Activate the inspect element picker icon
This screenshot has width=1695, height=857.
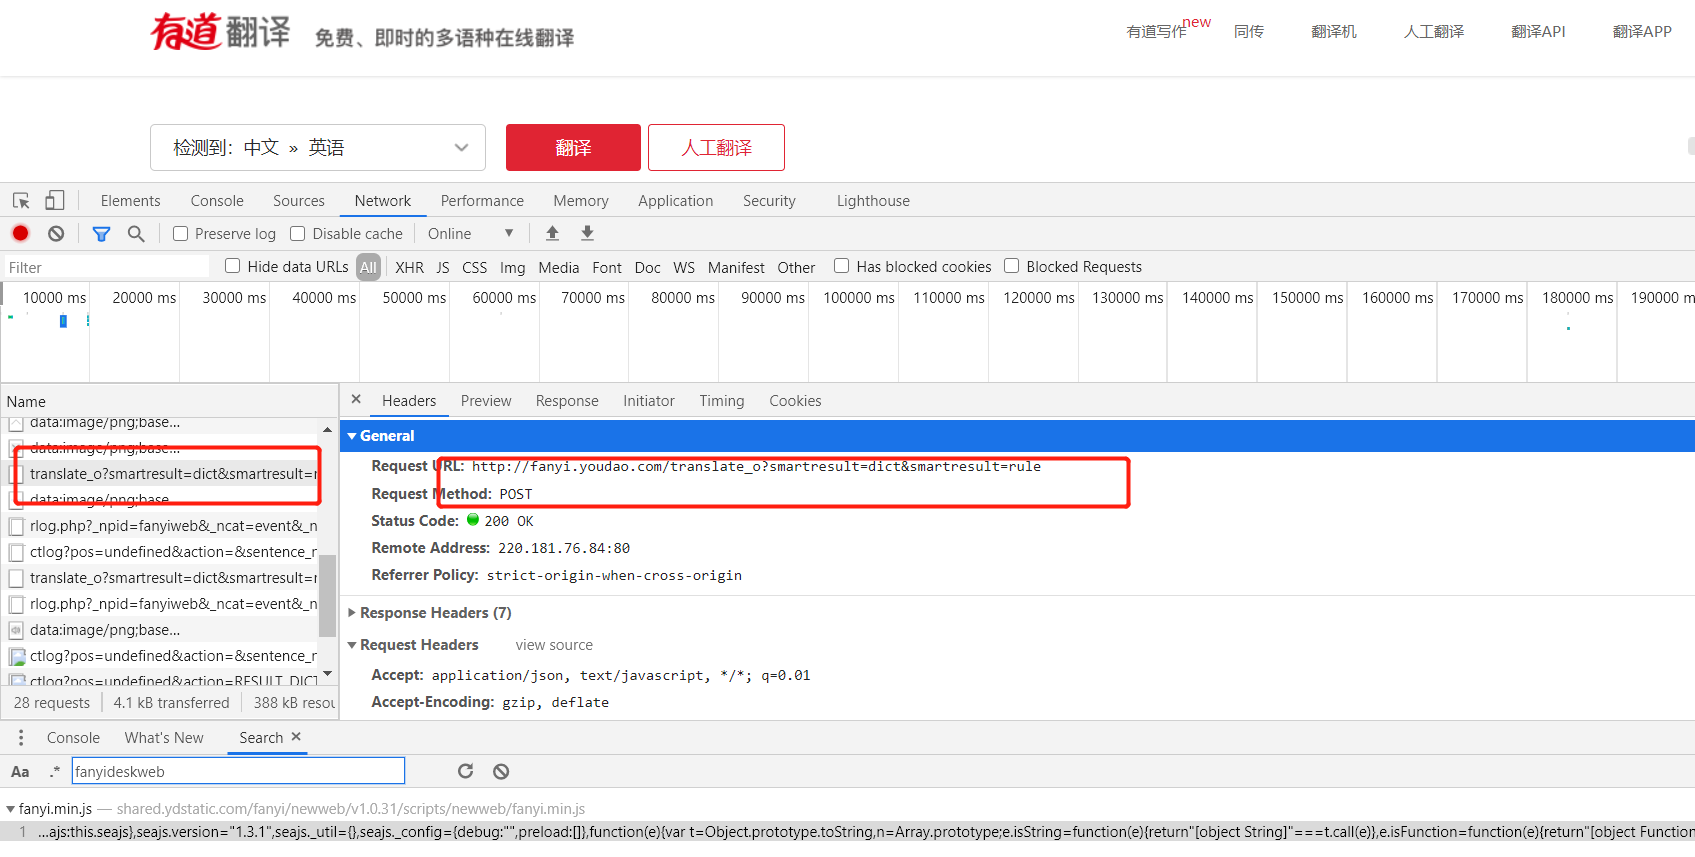(21, 200)
